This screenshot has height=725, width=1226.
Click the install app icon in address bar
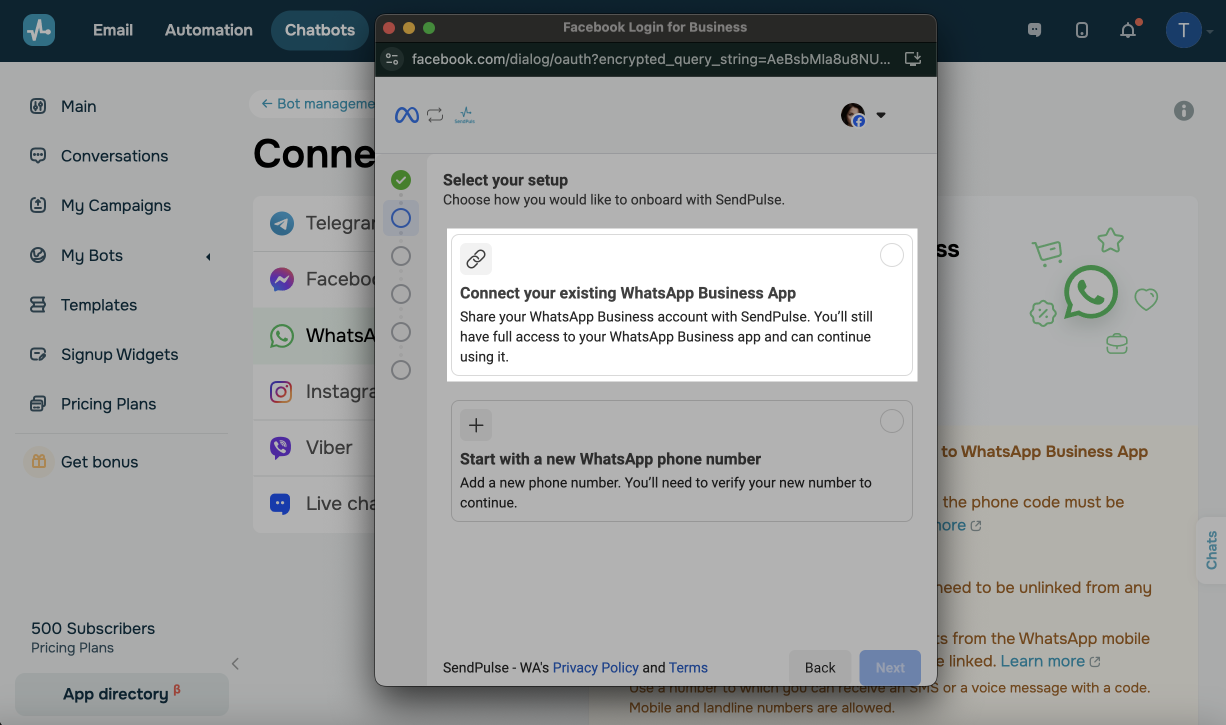click(912, 59)
